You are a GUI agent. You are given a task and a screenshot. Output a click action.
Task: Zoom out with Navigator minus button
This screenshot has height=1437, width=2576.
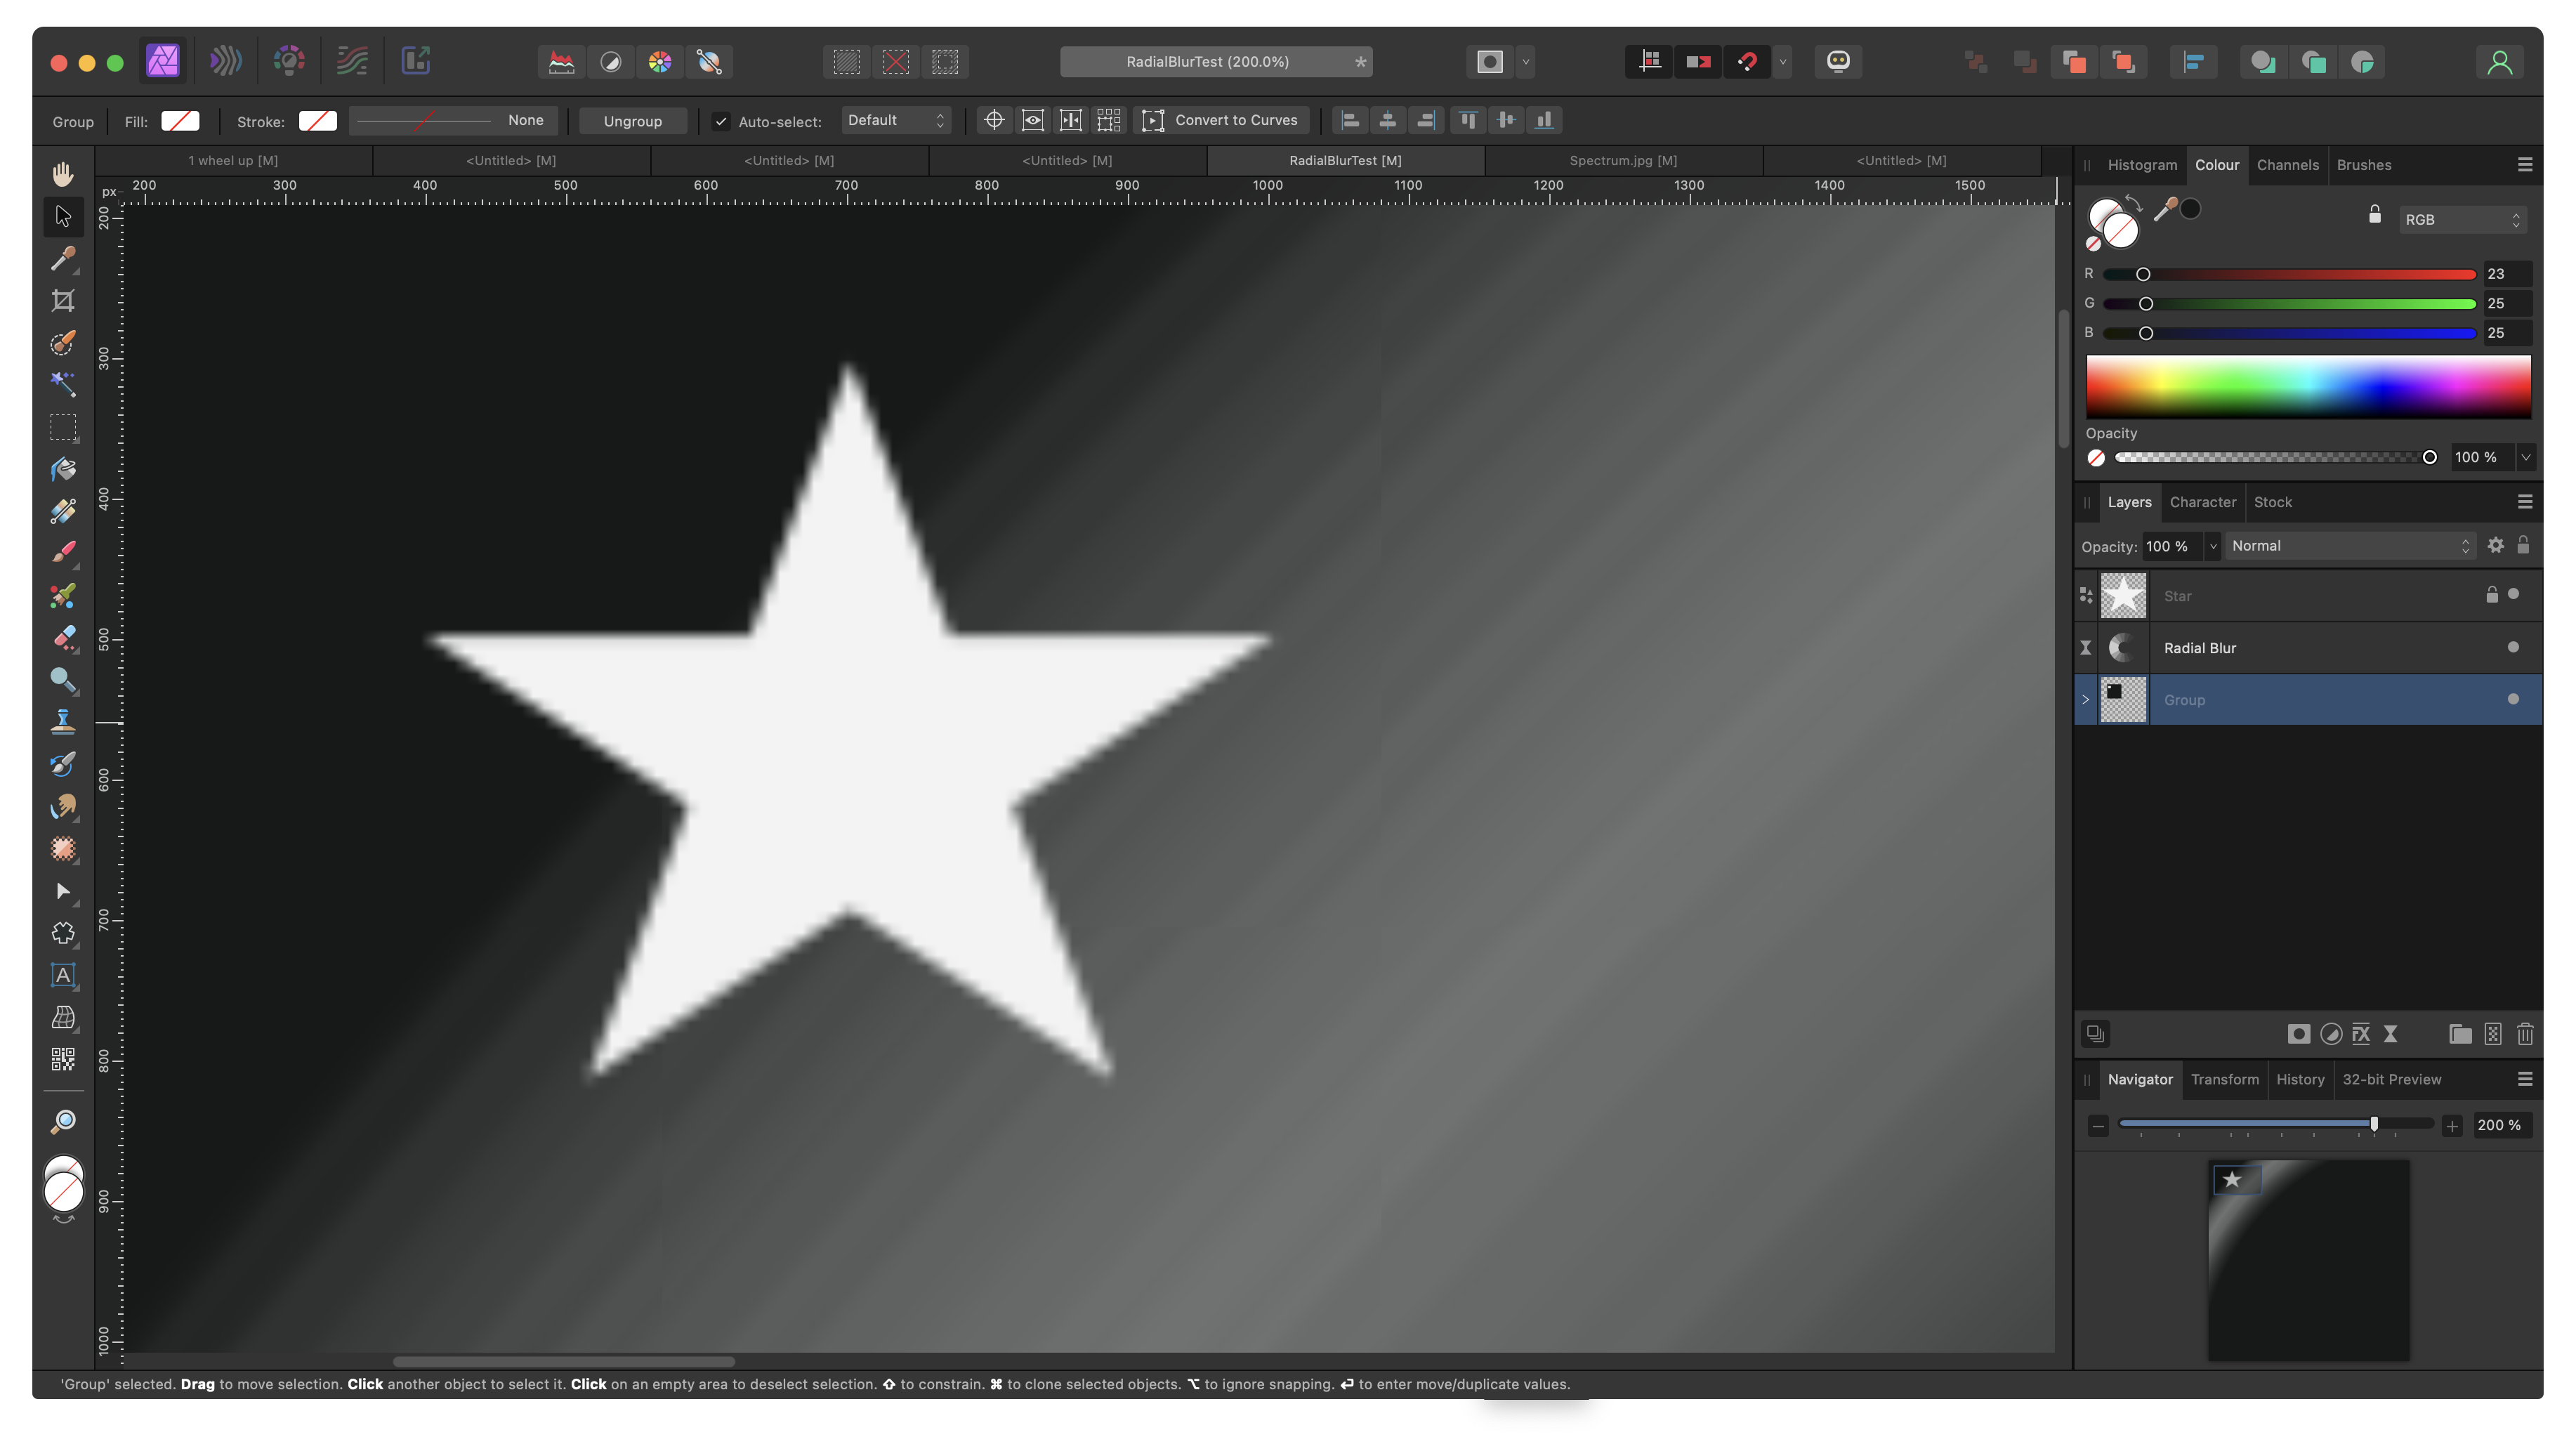(2098, 1126)
